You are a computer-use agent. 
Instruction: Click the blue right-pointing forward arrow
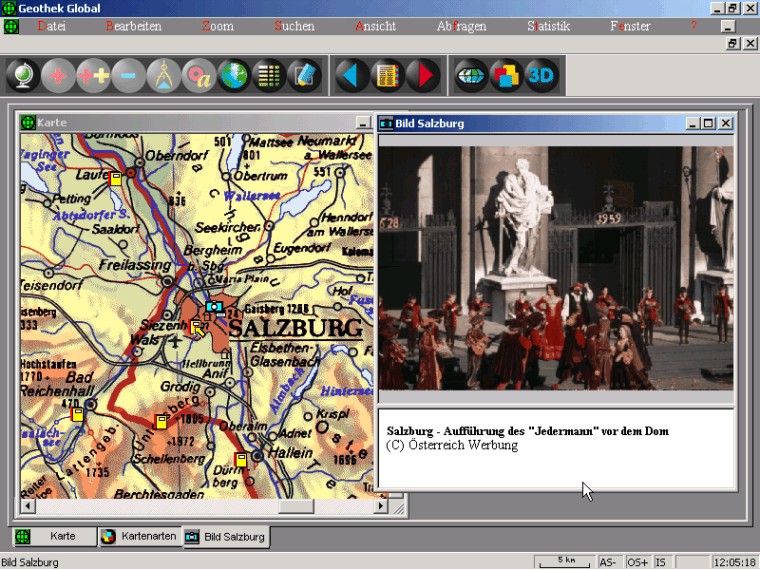coord(424,76)
